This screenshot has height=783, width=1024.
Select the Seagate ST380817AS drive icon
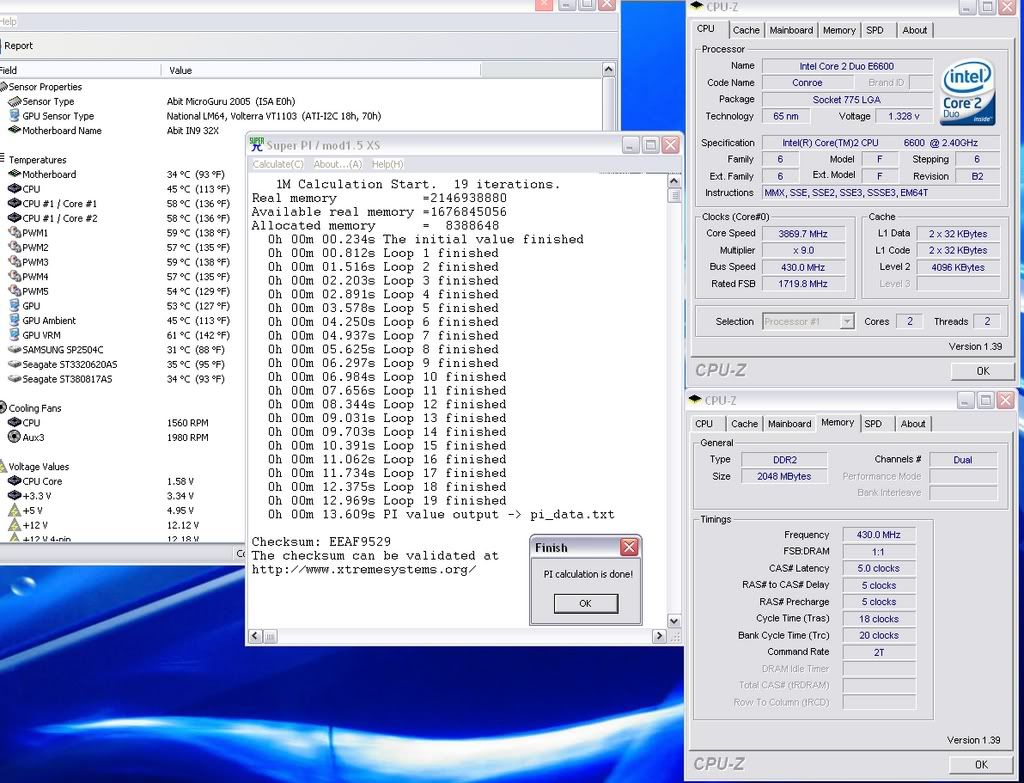pyautogui.click(x=14, y=379)
